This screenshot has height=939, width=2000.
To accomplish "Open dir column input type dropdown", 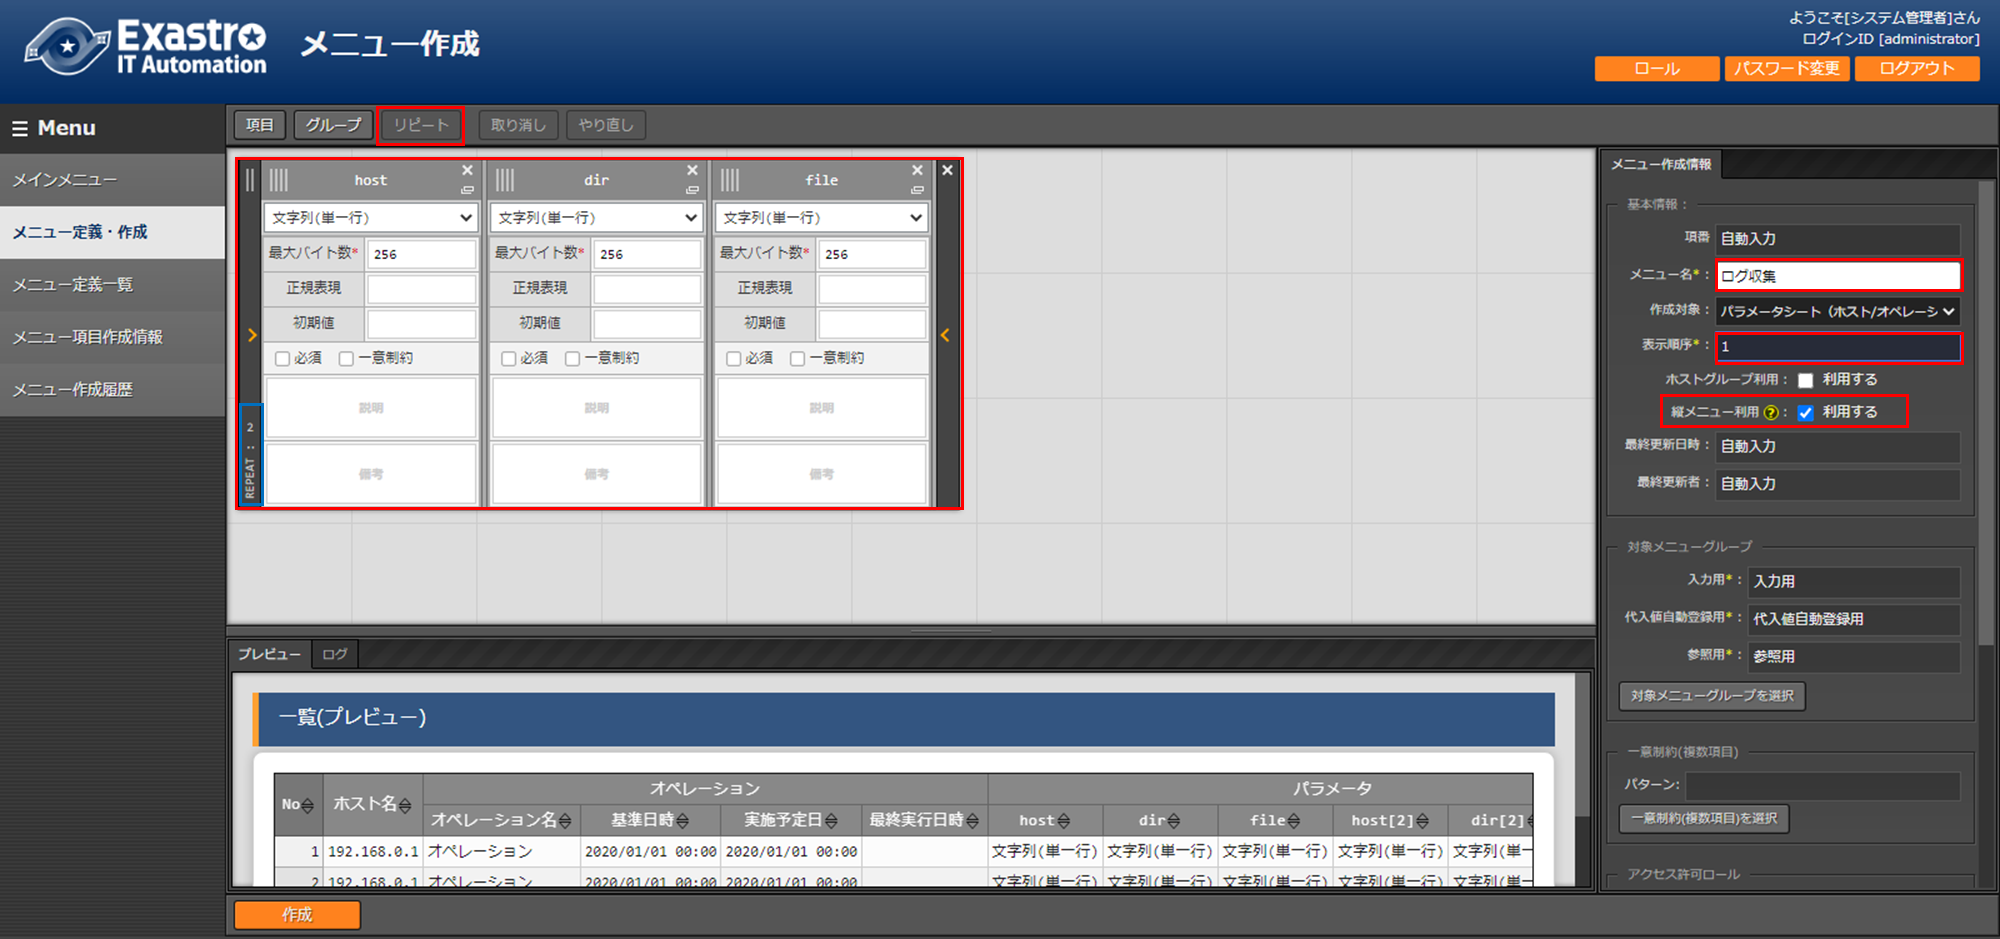I will pos(596,217).
